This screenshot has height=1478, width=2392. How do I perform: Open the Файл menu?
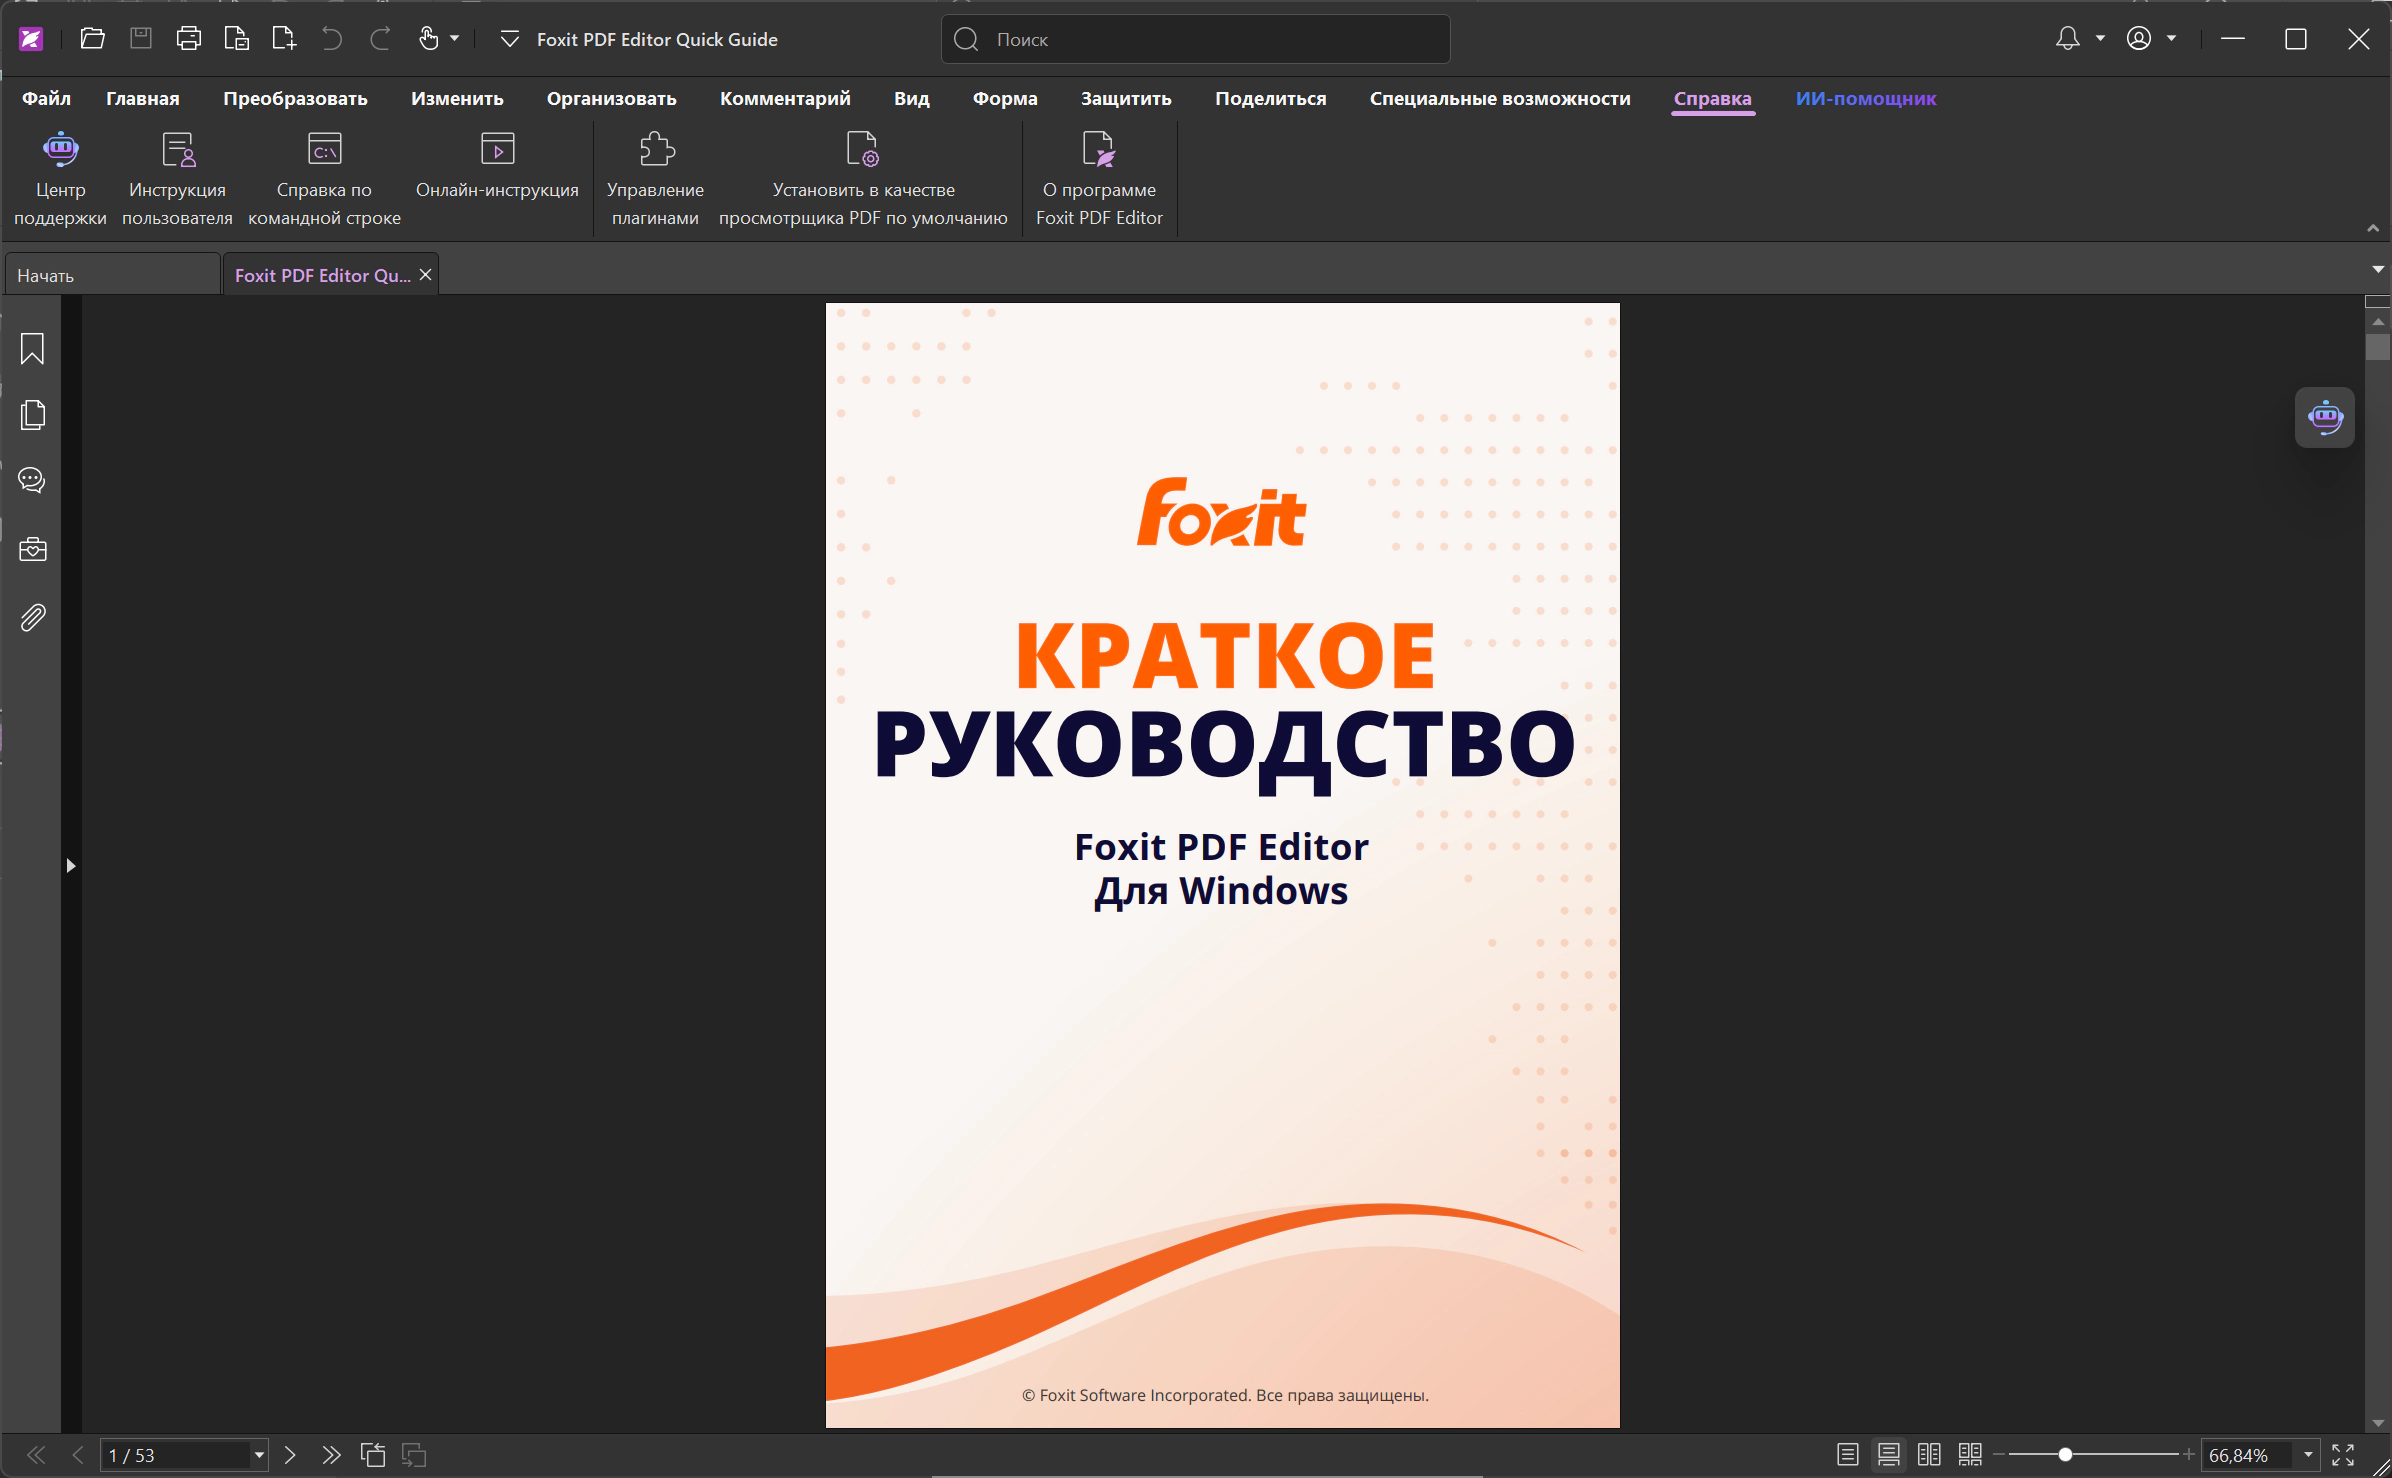pyautogui.click(x=46, y=98)
